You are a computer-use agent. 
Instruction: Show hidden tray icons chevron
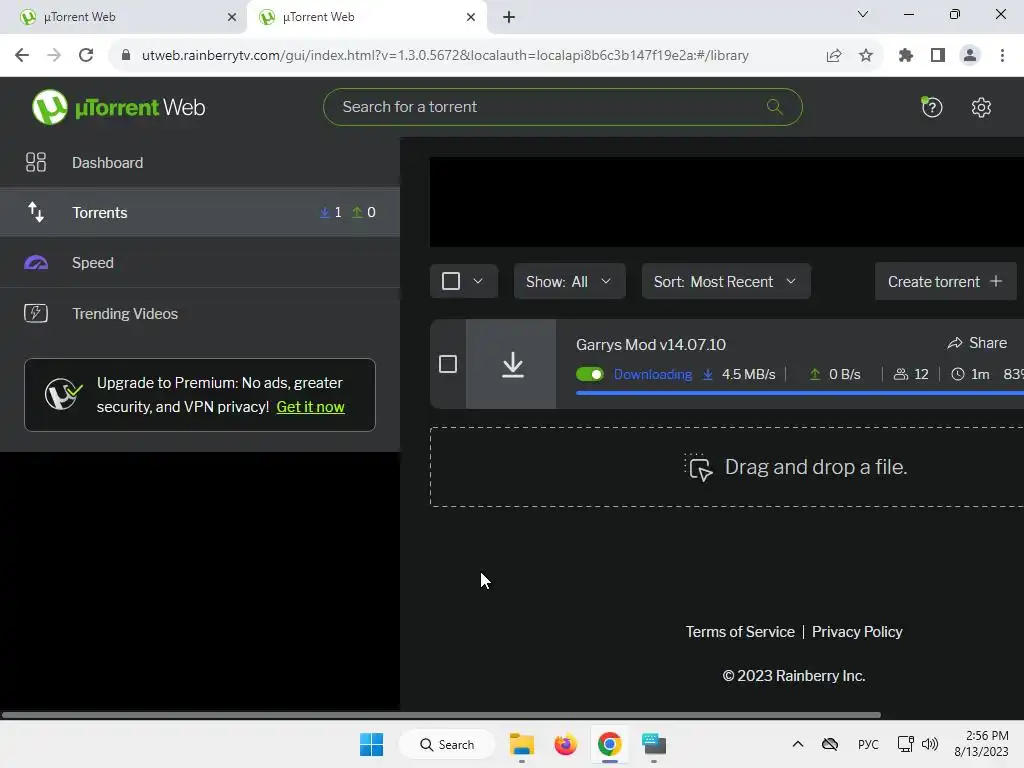point(797,744)
